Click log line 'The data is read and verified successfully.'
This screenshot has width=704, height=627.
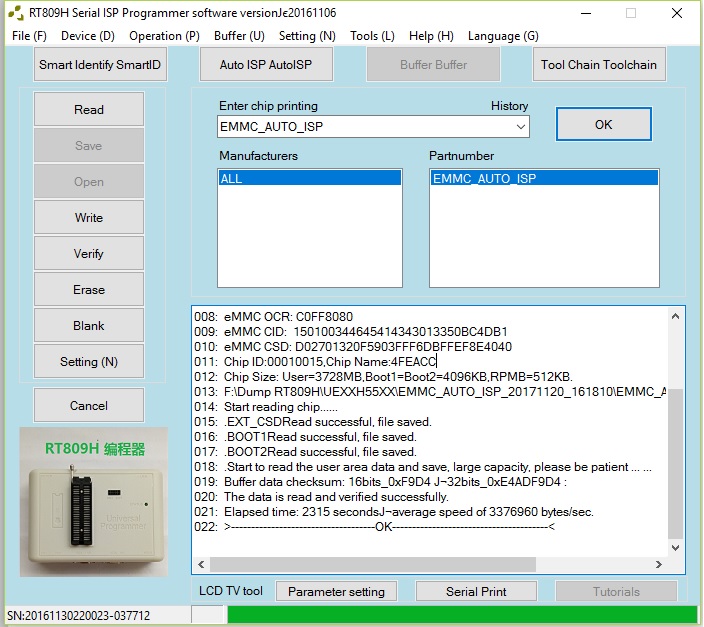[321, 497]
